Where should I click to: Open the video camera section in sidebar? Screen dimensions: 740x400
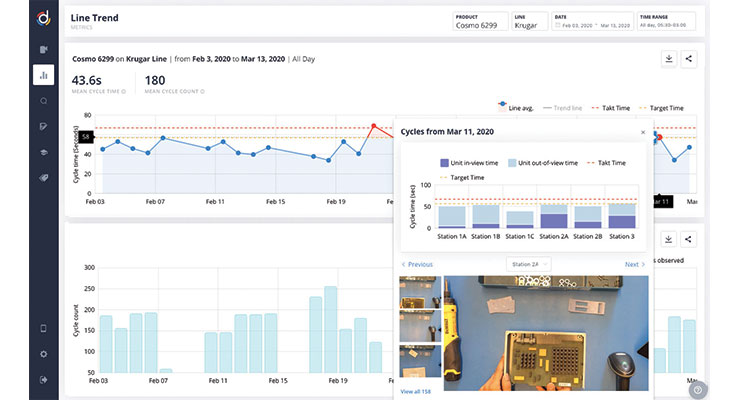(x=44, y=49)
